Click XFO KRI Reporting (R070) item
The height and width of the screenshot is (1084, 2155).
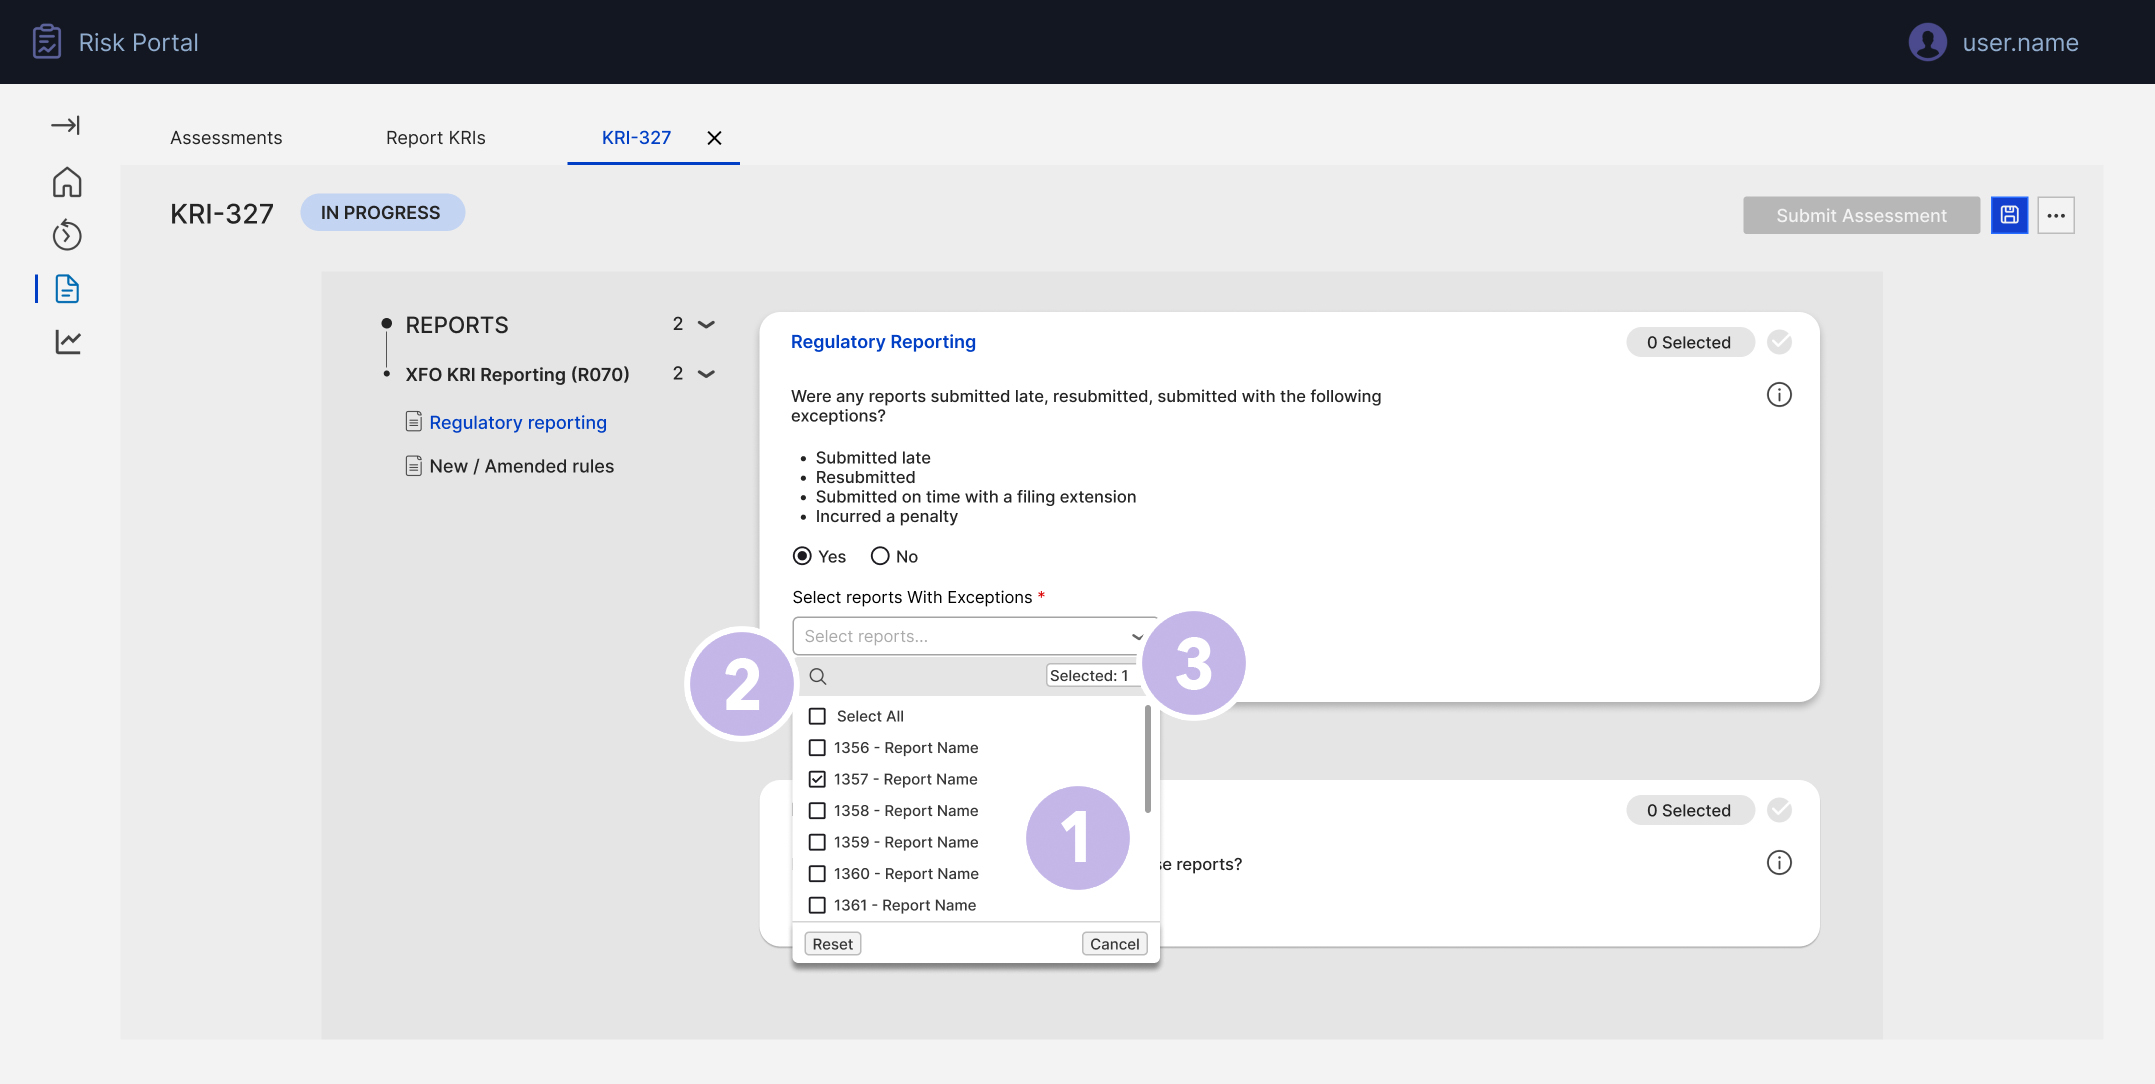(x=517, y=374)
